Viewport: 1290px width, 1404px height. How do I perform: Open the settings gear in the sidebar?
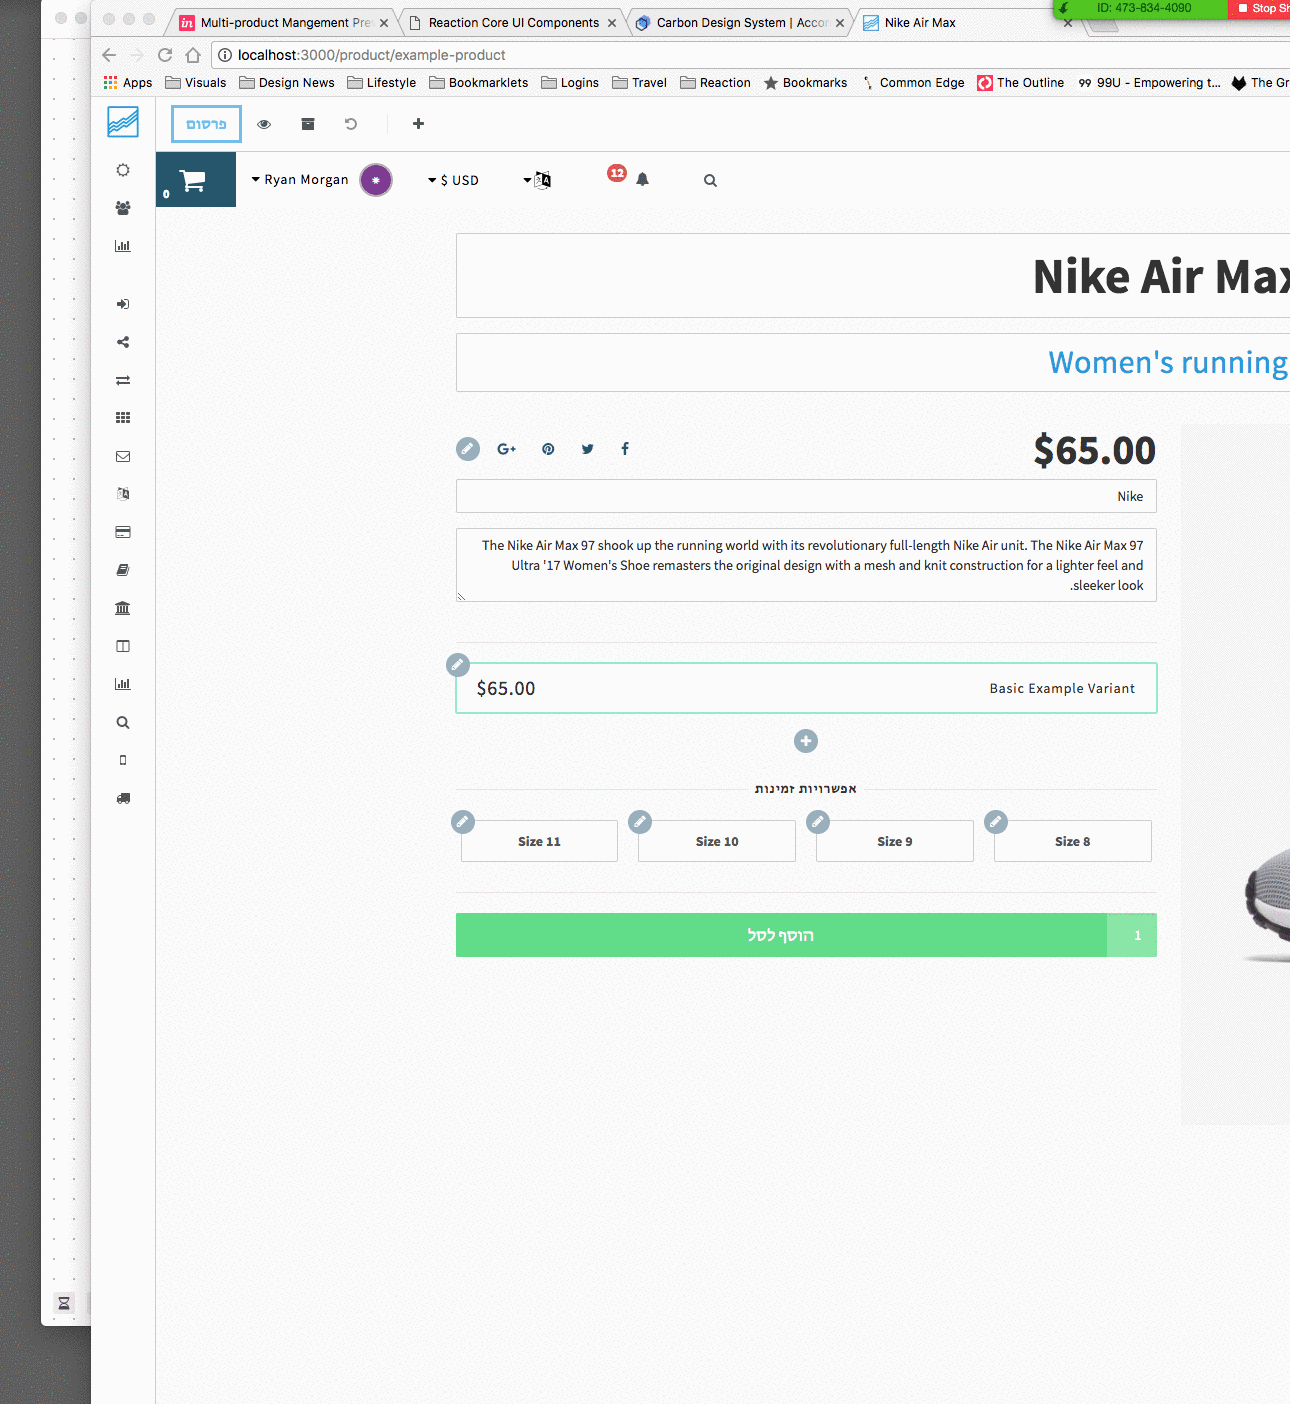tap(123, 170)
